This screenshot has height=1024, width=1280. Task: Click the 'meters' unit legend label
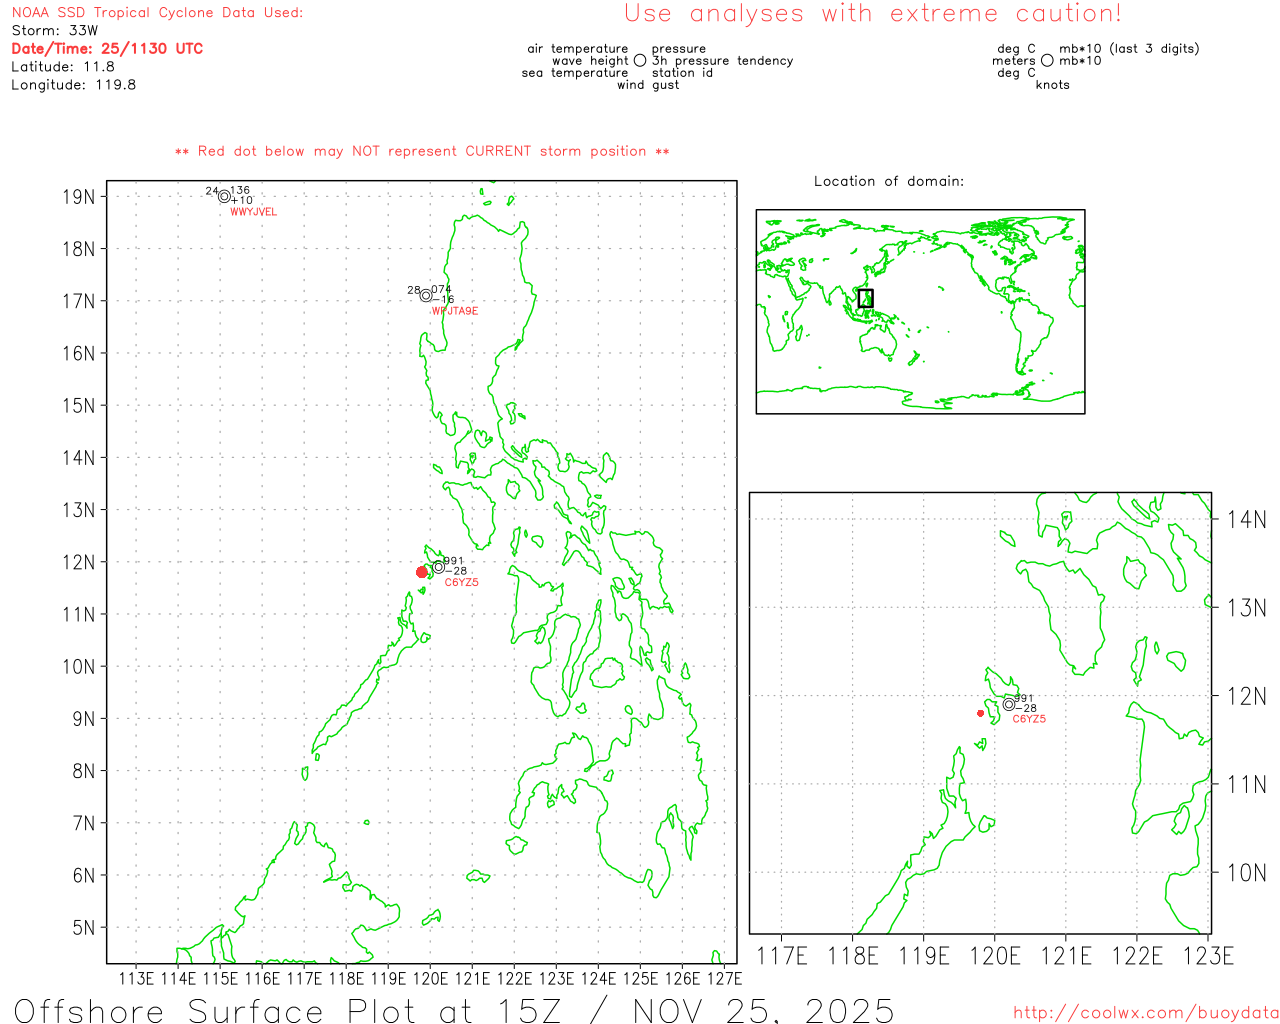(x=1014, y=61)
